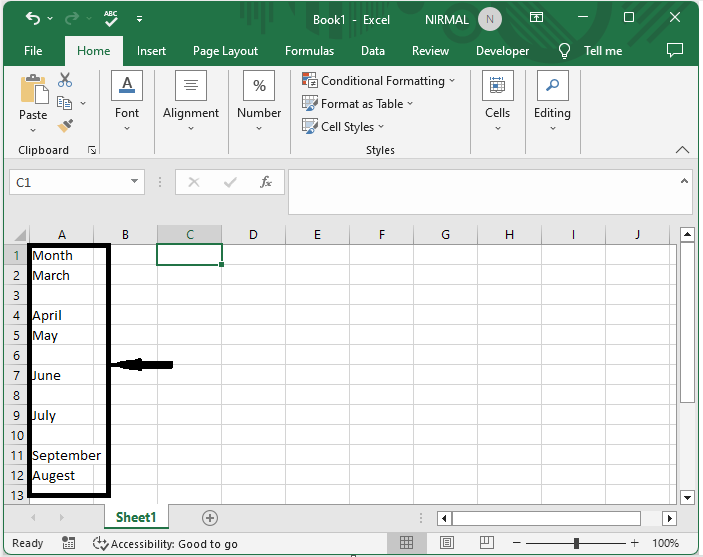Click the Copy icon
This screenshot has height=557, width=703.
click(64, 103)
